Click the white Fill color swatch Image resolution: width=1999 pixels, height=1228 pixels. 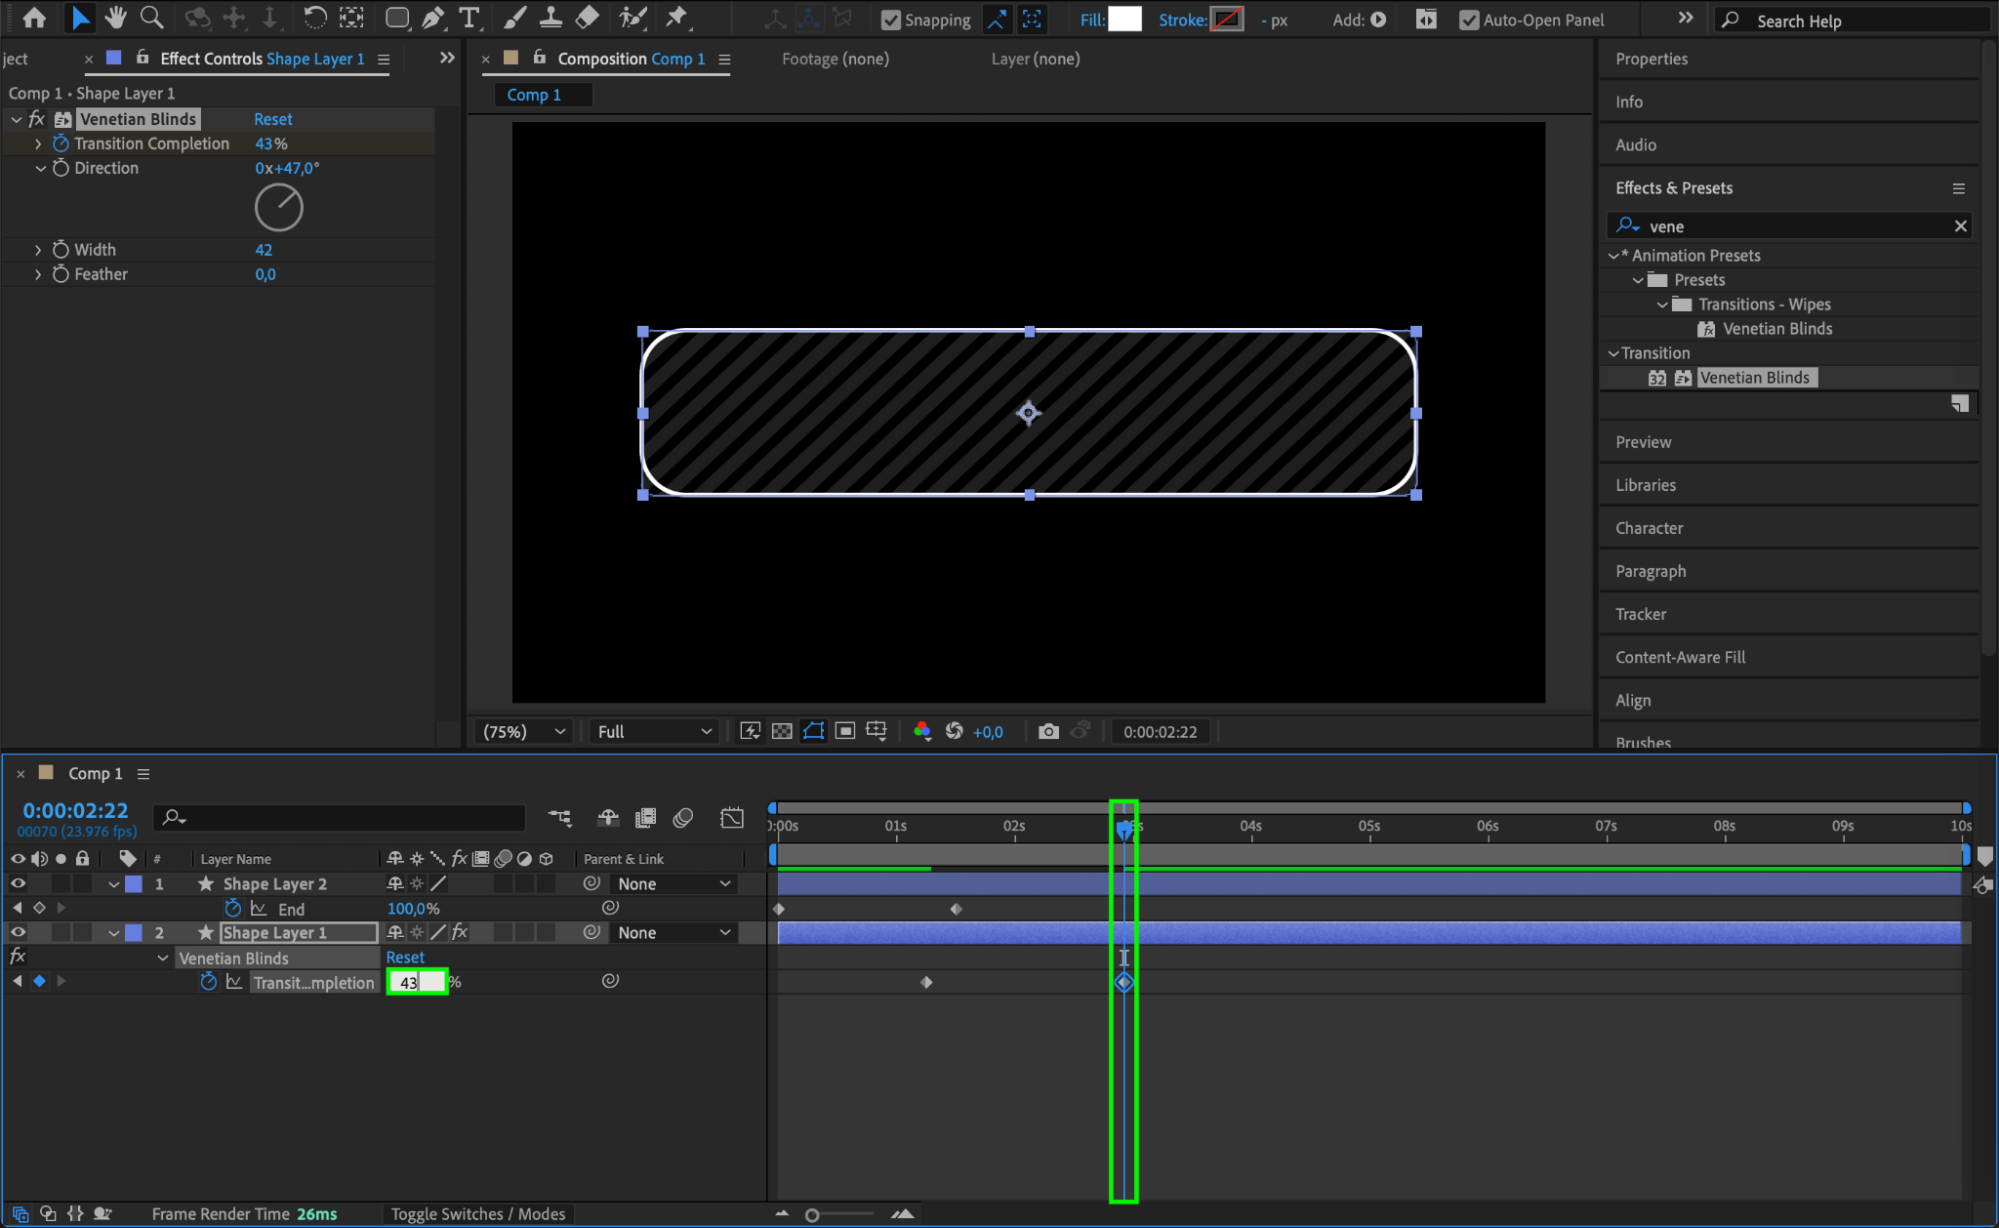[1124, 19]
